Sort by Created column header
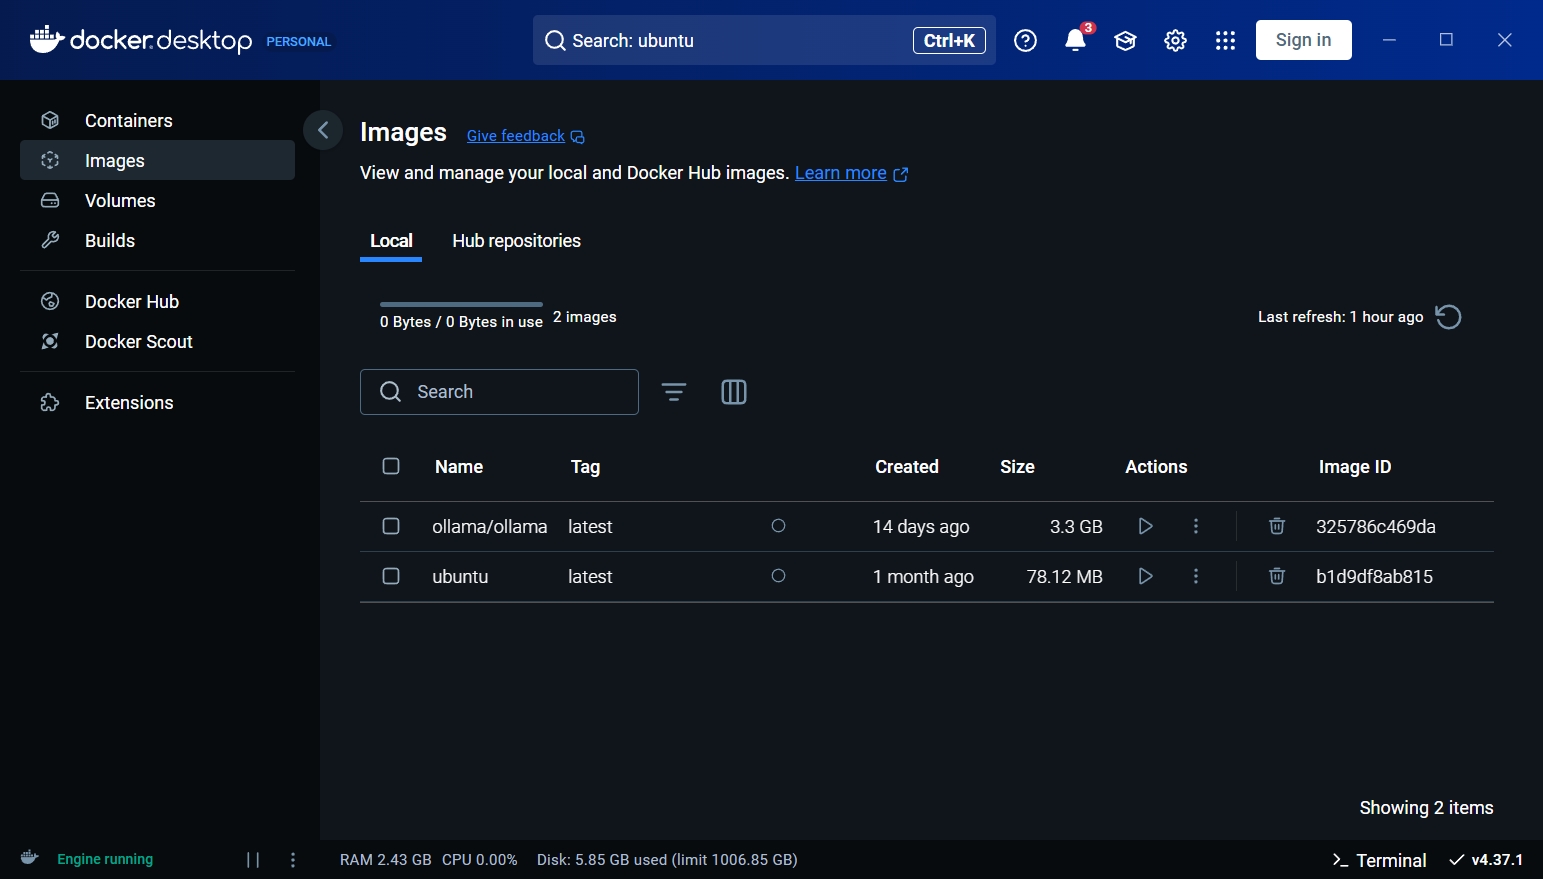 point(907,467)
